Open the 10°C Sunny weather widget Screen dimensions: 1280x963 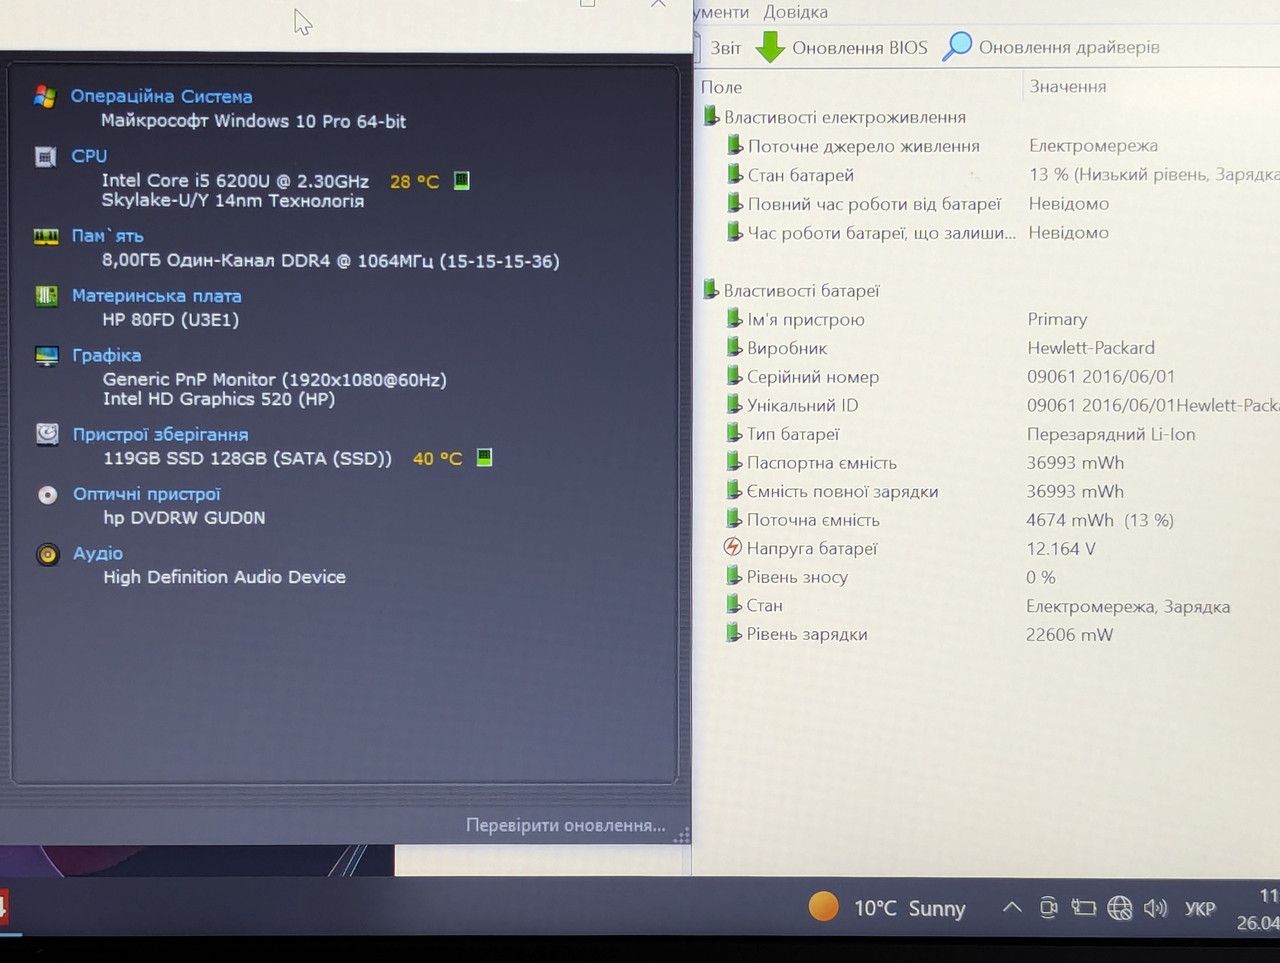(888, 908)
